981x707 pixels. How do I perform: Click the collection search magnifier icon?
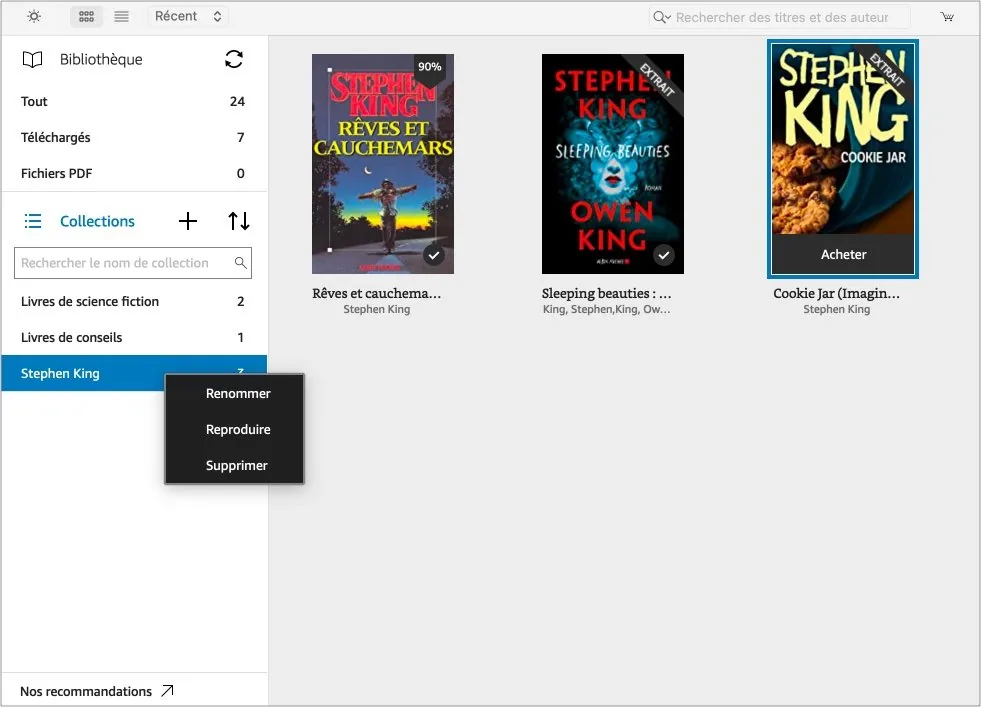pos(240,263)
